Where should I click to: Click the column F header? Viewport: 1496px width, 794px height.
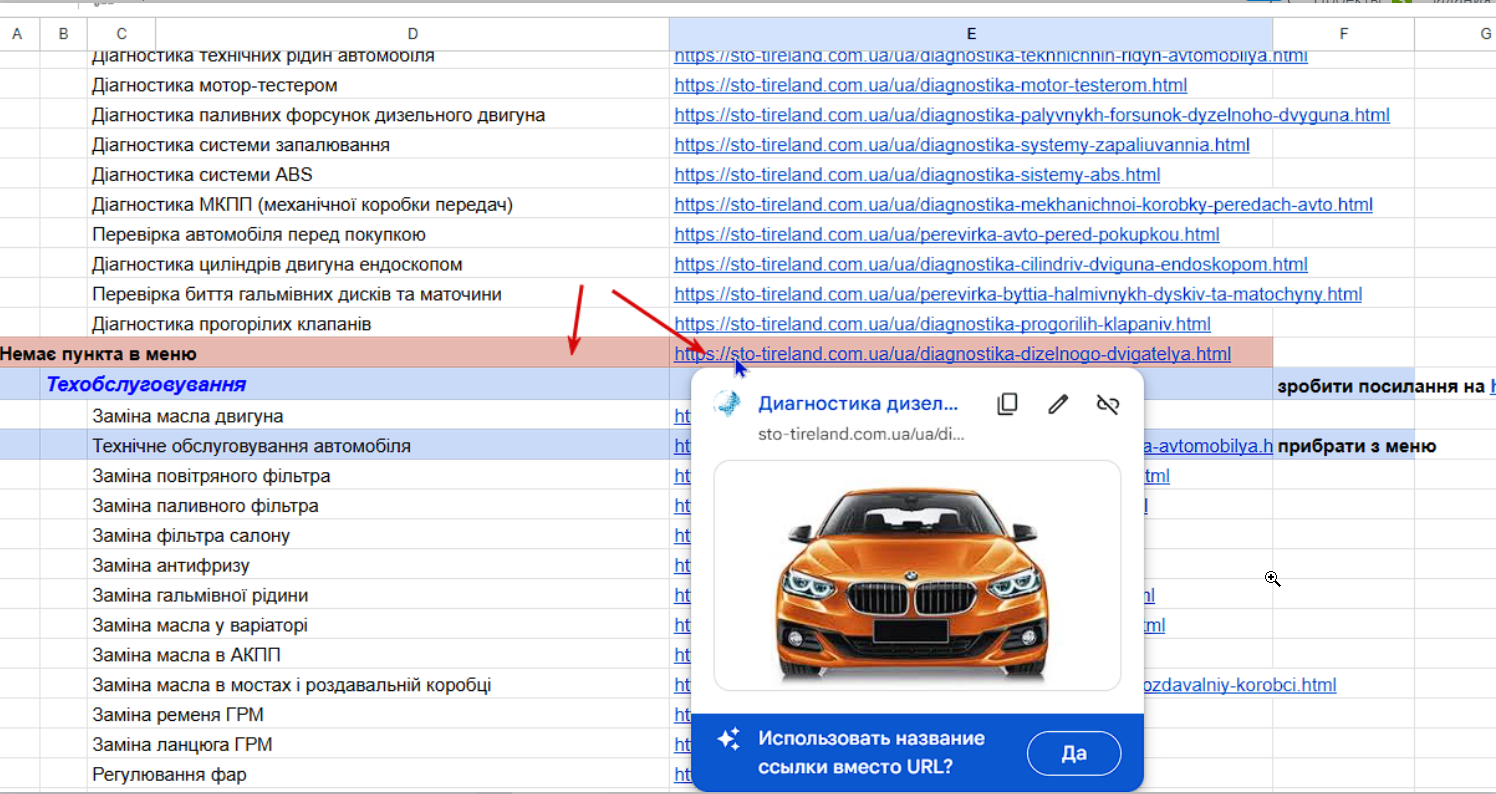coord(1343,34)
